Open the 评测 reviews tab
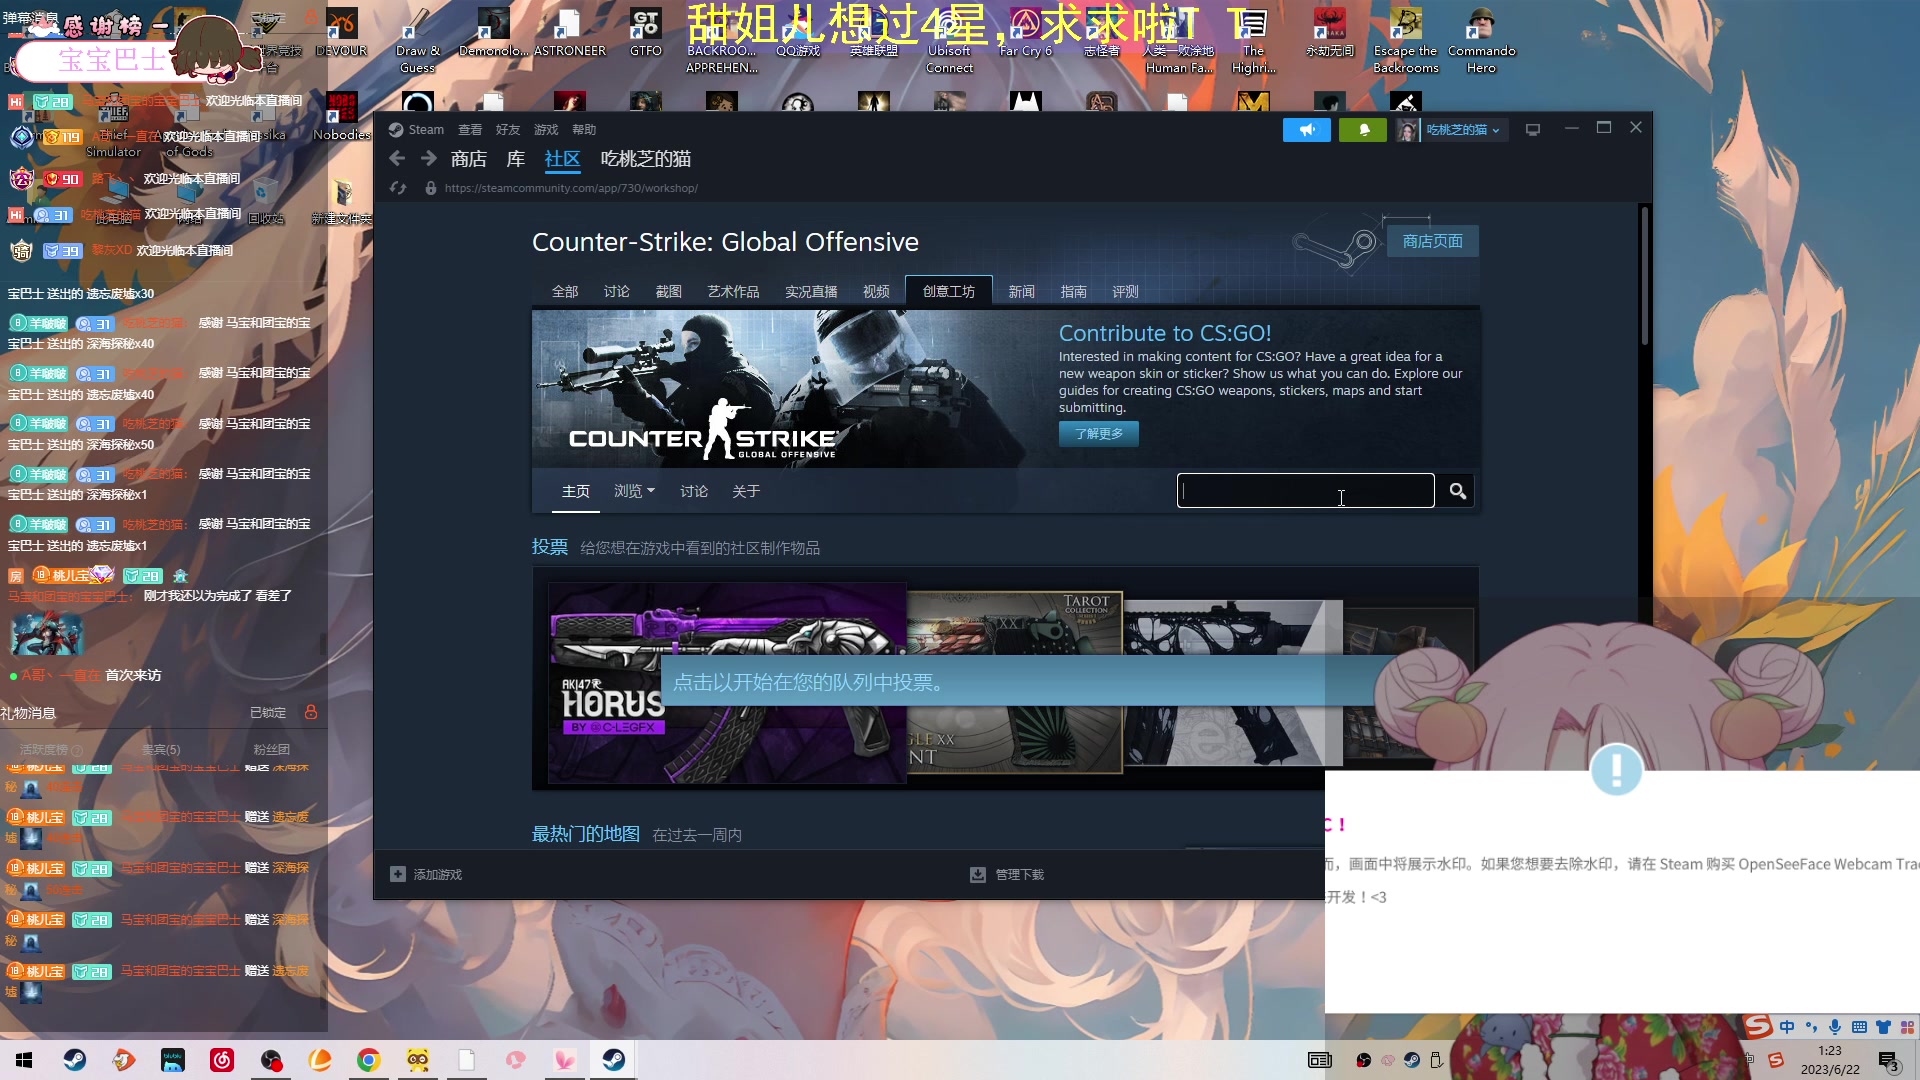This screenshot has height=1080, width=1920. [x=1125, y=292]
